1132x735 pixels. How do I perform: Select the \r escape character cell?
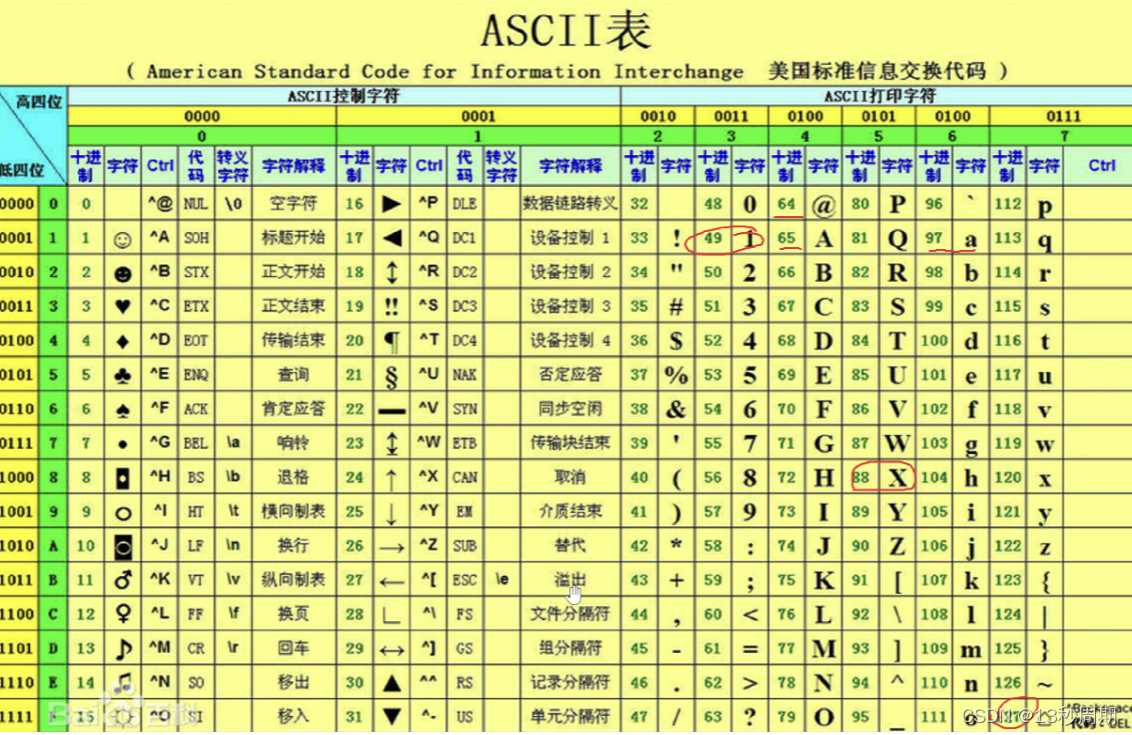(232, 648)
